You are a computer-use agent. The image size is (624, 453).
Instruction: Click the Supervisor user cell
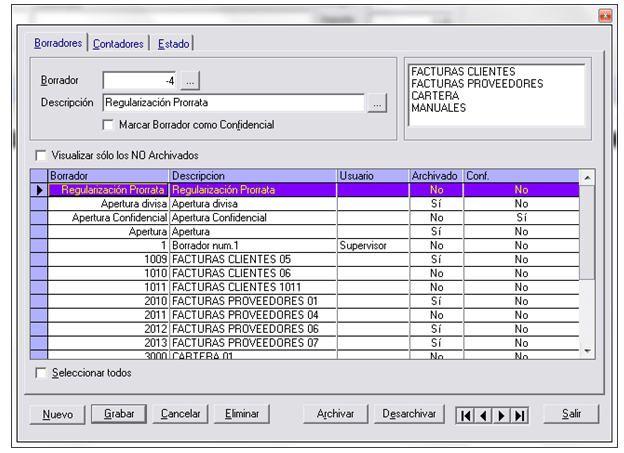(x=373, y=246)
